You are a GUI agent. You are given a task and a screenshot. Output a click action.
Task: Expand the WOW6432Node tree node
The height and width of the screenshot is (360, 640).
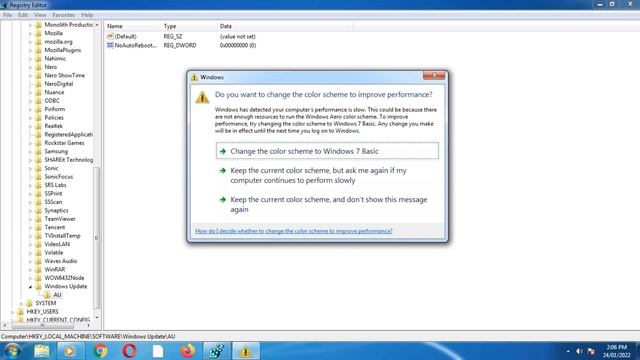pos(30,278)
